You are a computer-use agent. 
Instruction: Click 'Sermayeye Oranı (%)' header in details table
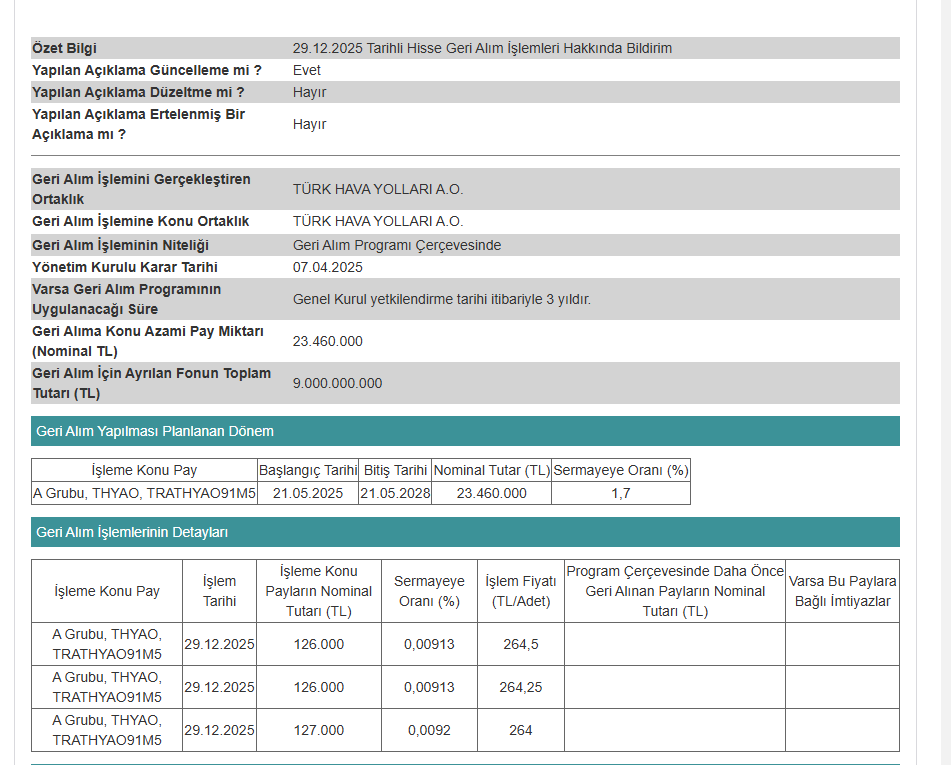(x=429, y=591)
